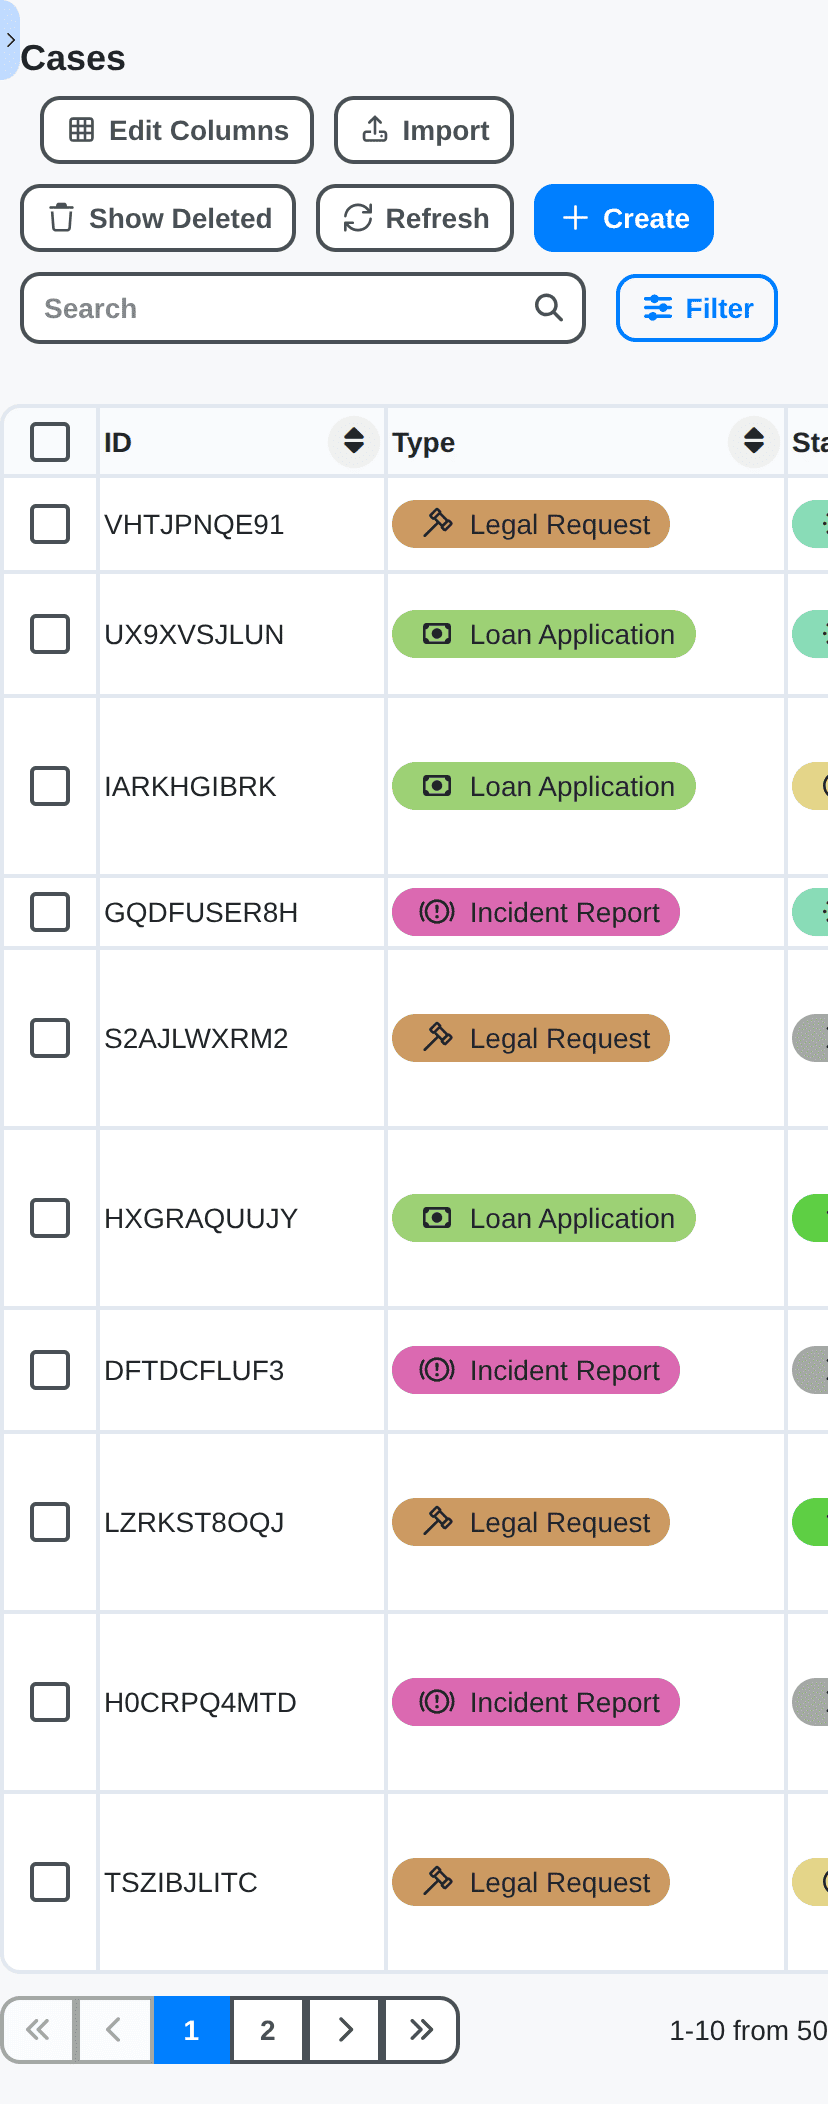Toggle the select-all checkbox in the table header
The image size is (828, 2104).
pos(50,441)
